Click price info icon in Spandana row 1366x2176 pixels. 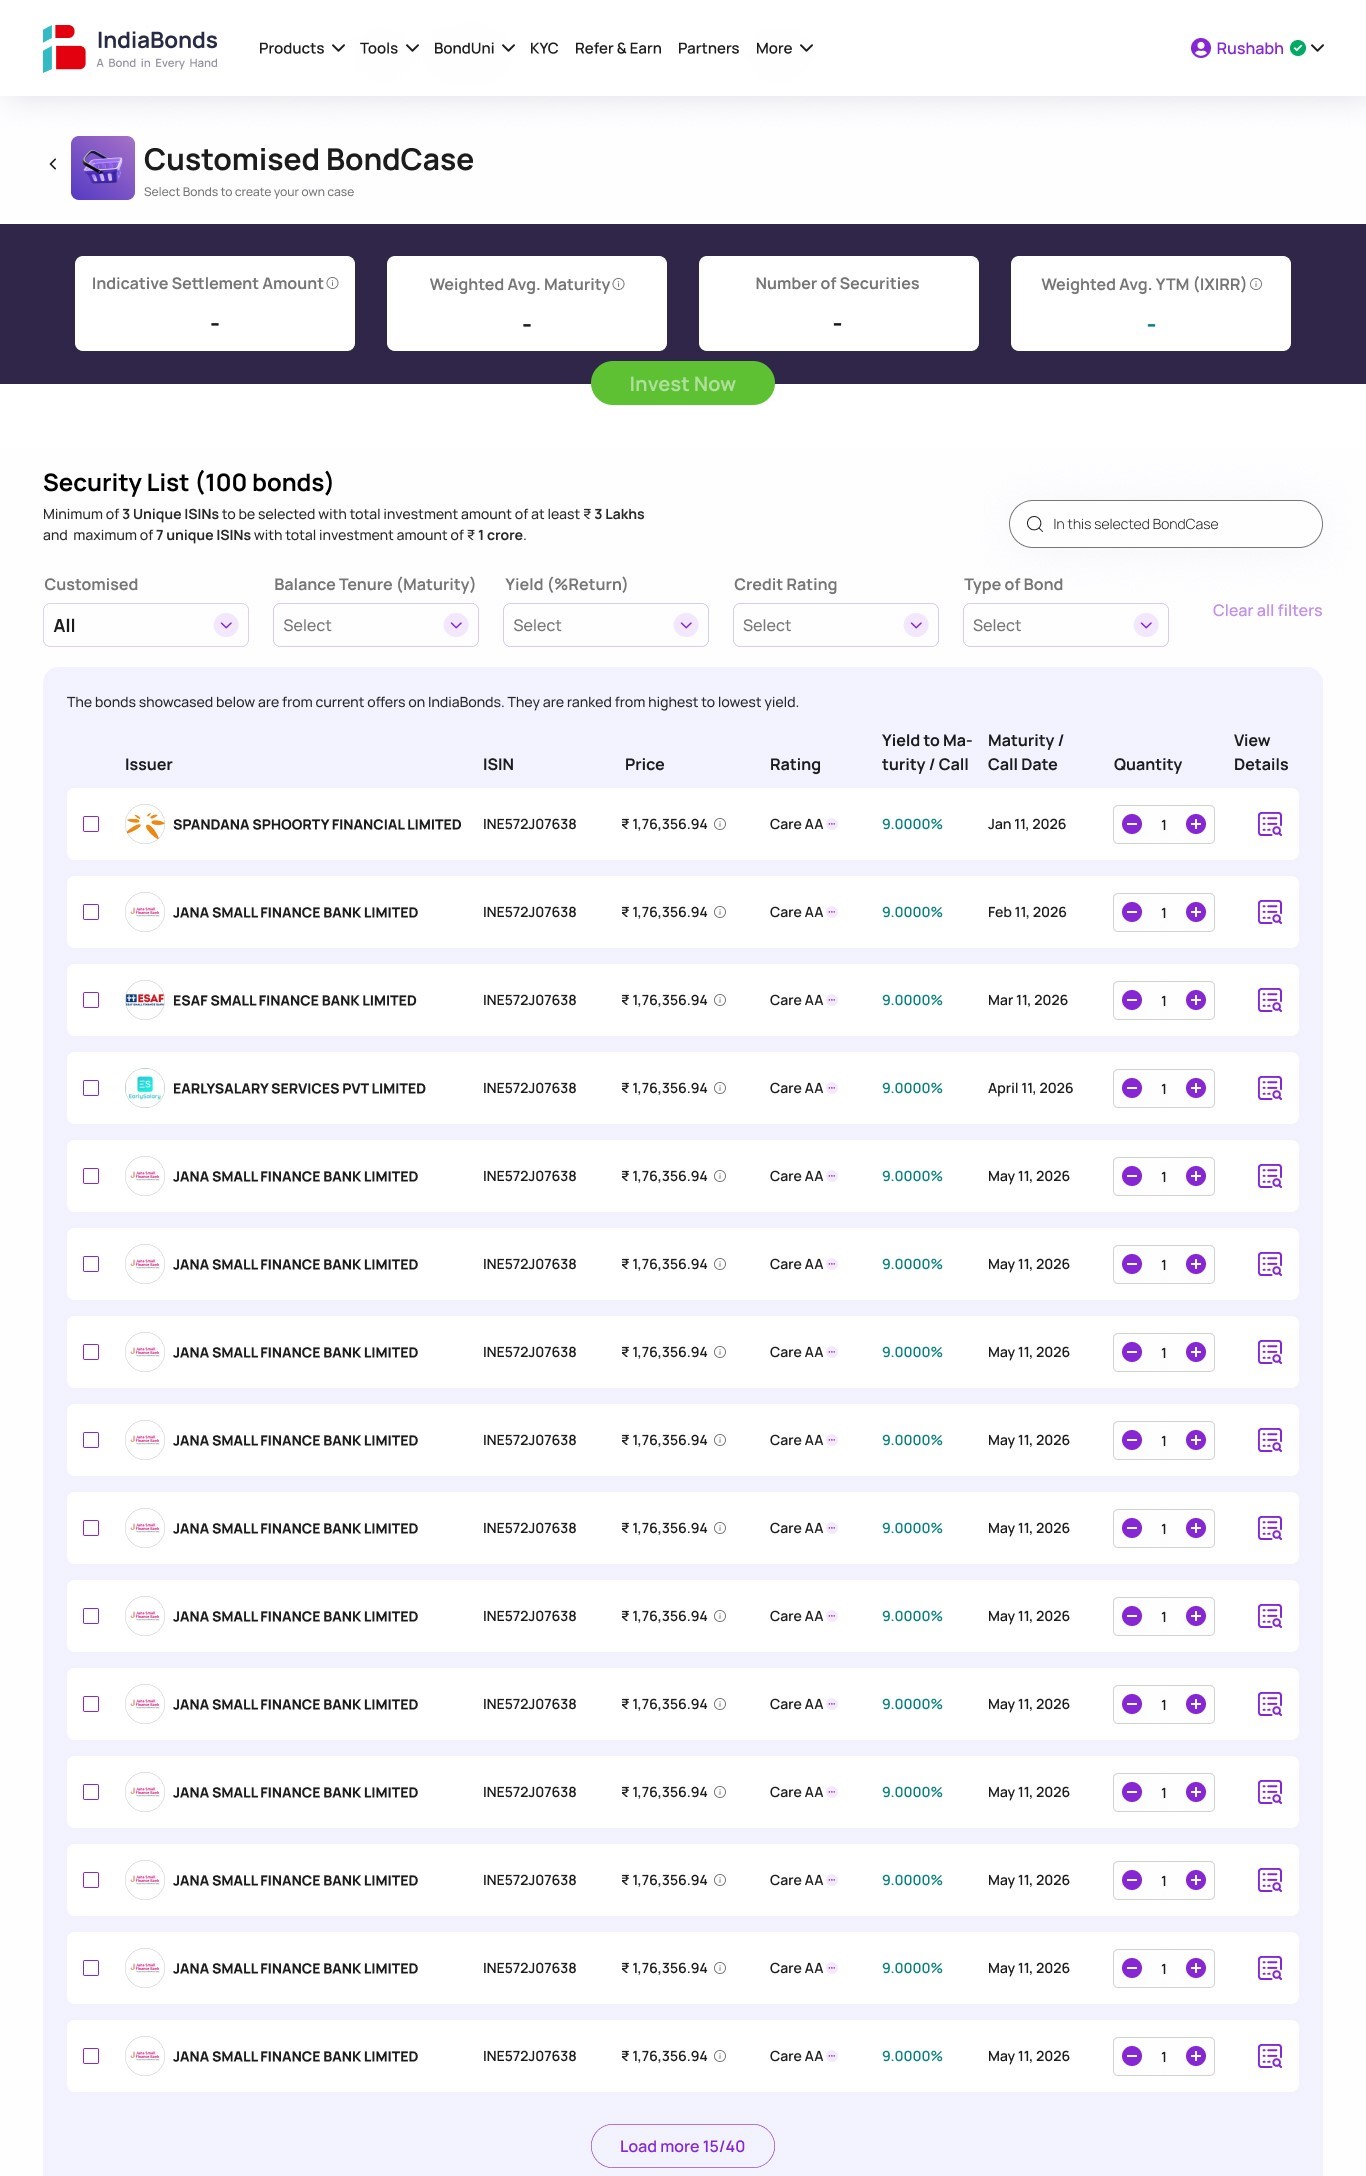(x=720, y=824)
